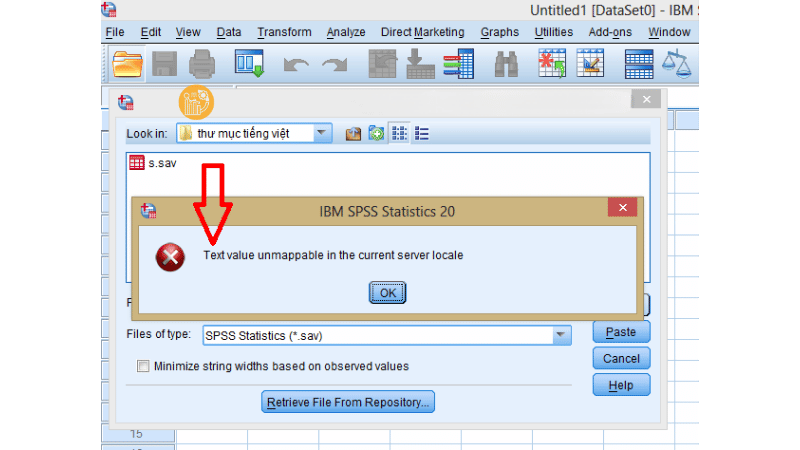
Task: Click the Recall recently used dialogs icon
Action: tap(248, 65)
